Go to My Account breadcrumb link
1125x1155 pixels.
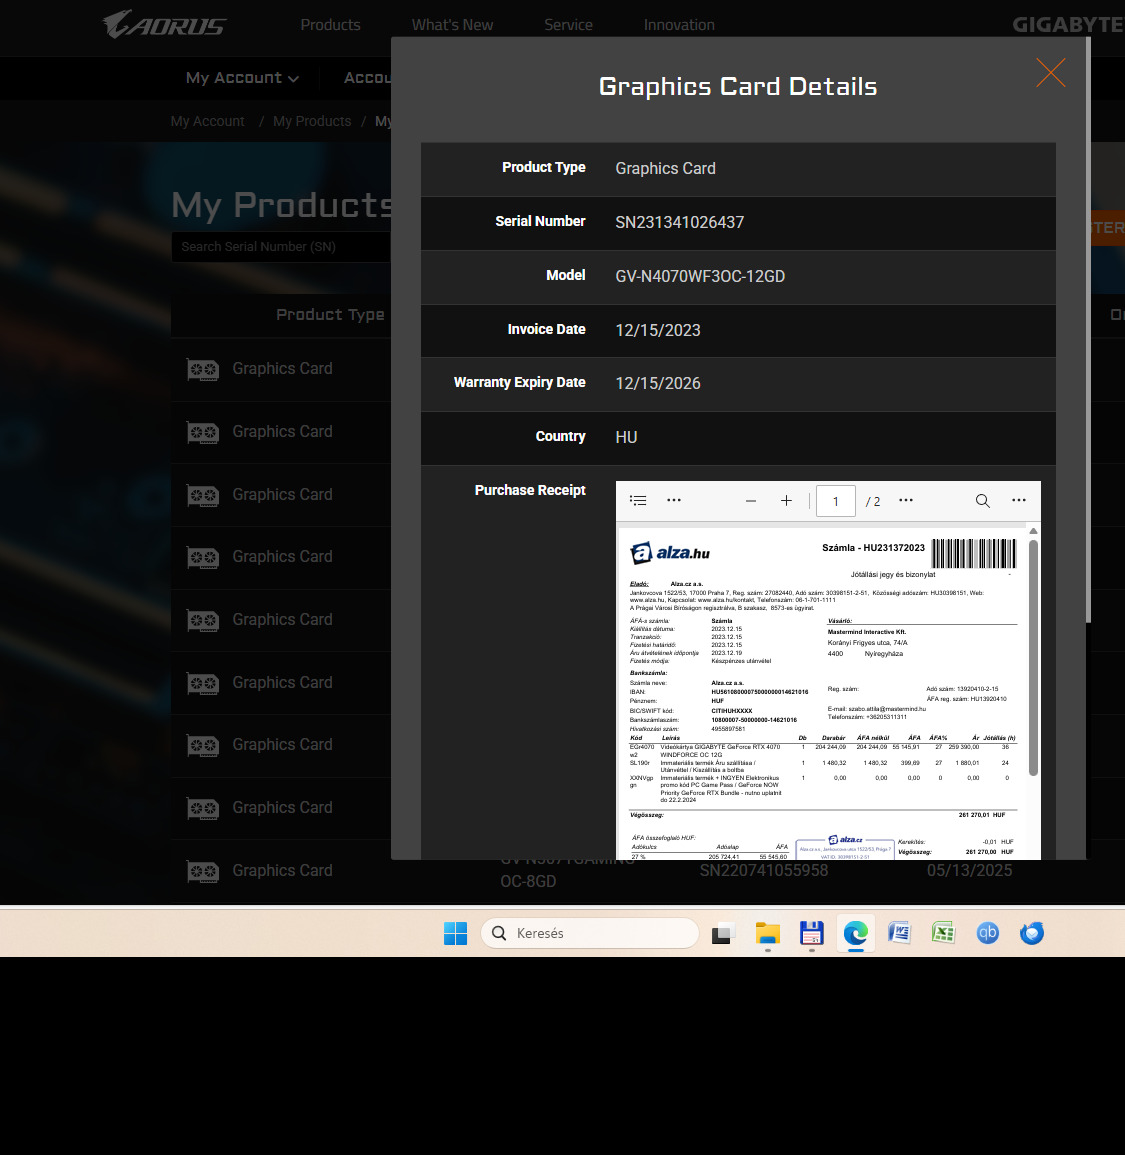click(207, 121)
